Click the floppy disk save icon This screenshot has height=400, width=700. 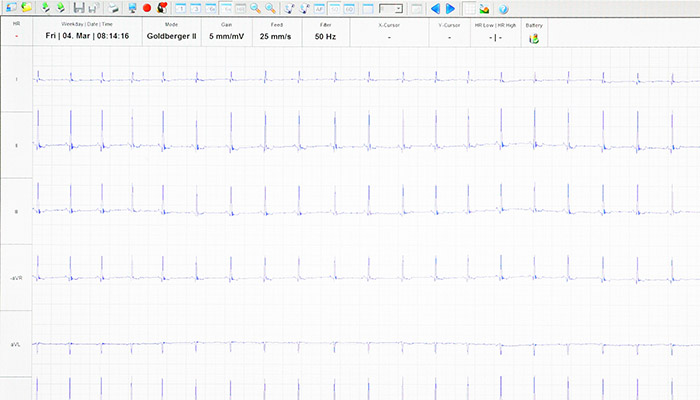coord(78,8)
